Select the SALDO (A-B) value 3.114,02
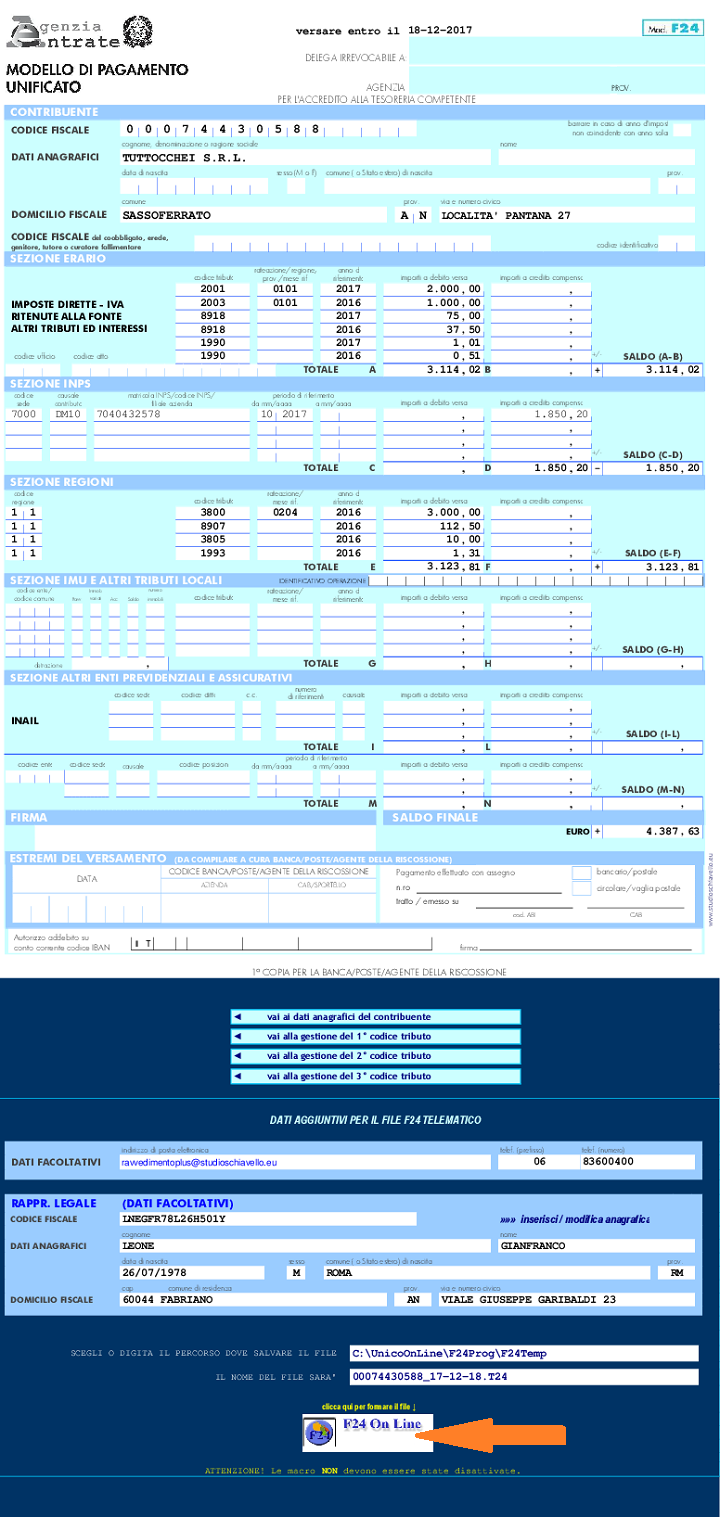 coord(653,370)
